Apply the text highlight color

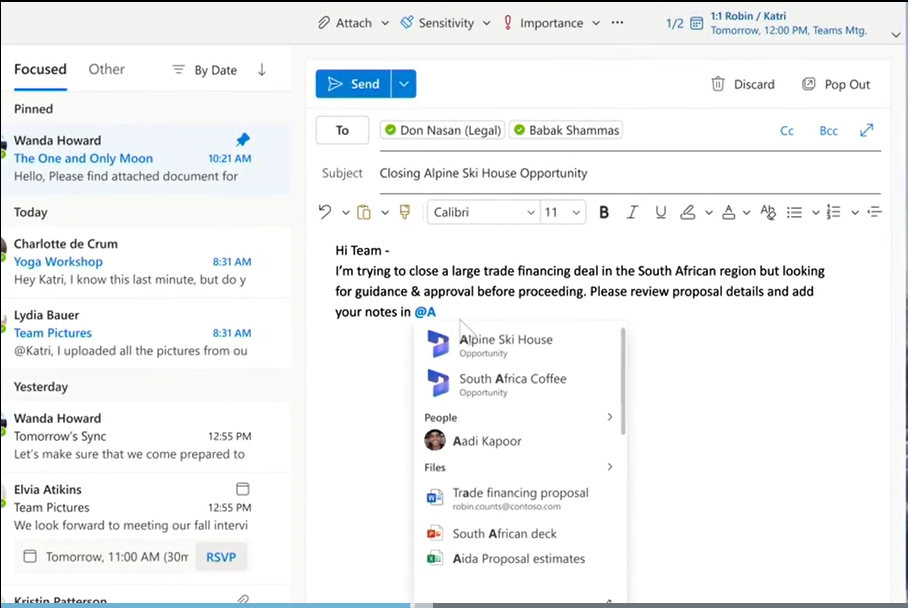687,213
